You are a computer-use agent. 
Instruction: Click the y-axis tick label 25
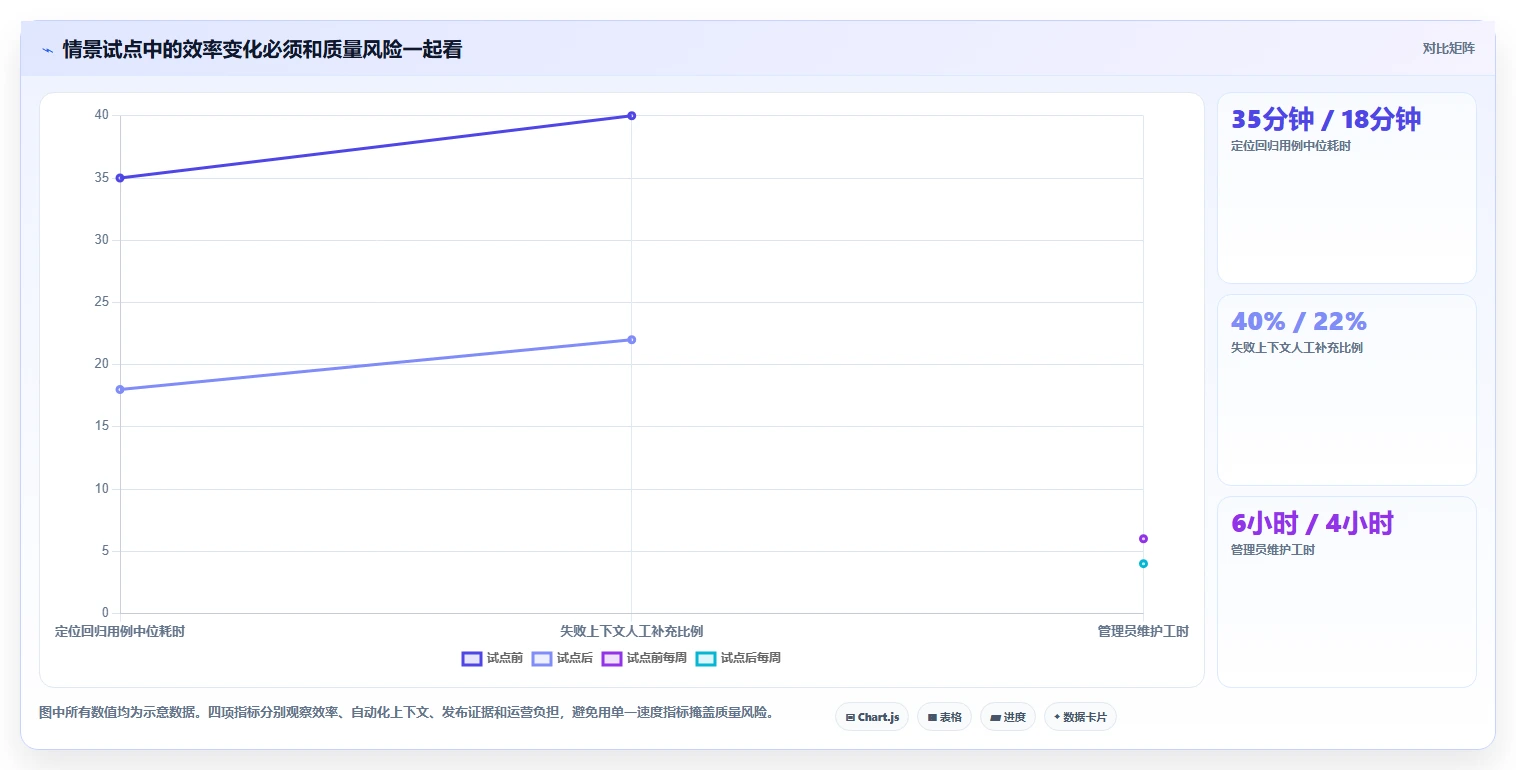102,302
